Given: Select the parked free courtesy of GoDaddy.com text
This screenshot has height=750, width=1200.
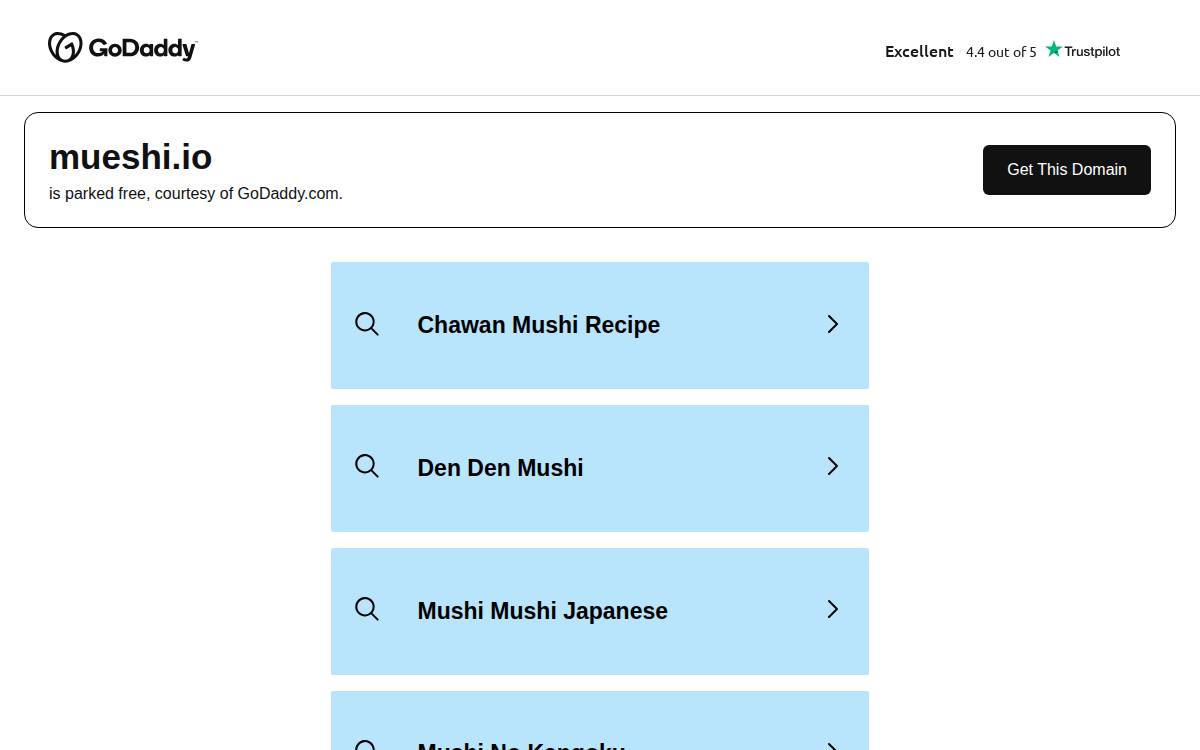Looking at the screenshot, I should [x=196, y=194].
